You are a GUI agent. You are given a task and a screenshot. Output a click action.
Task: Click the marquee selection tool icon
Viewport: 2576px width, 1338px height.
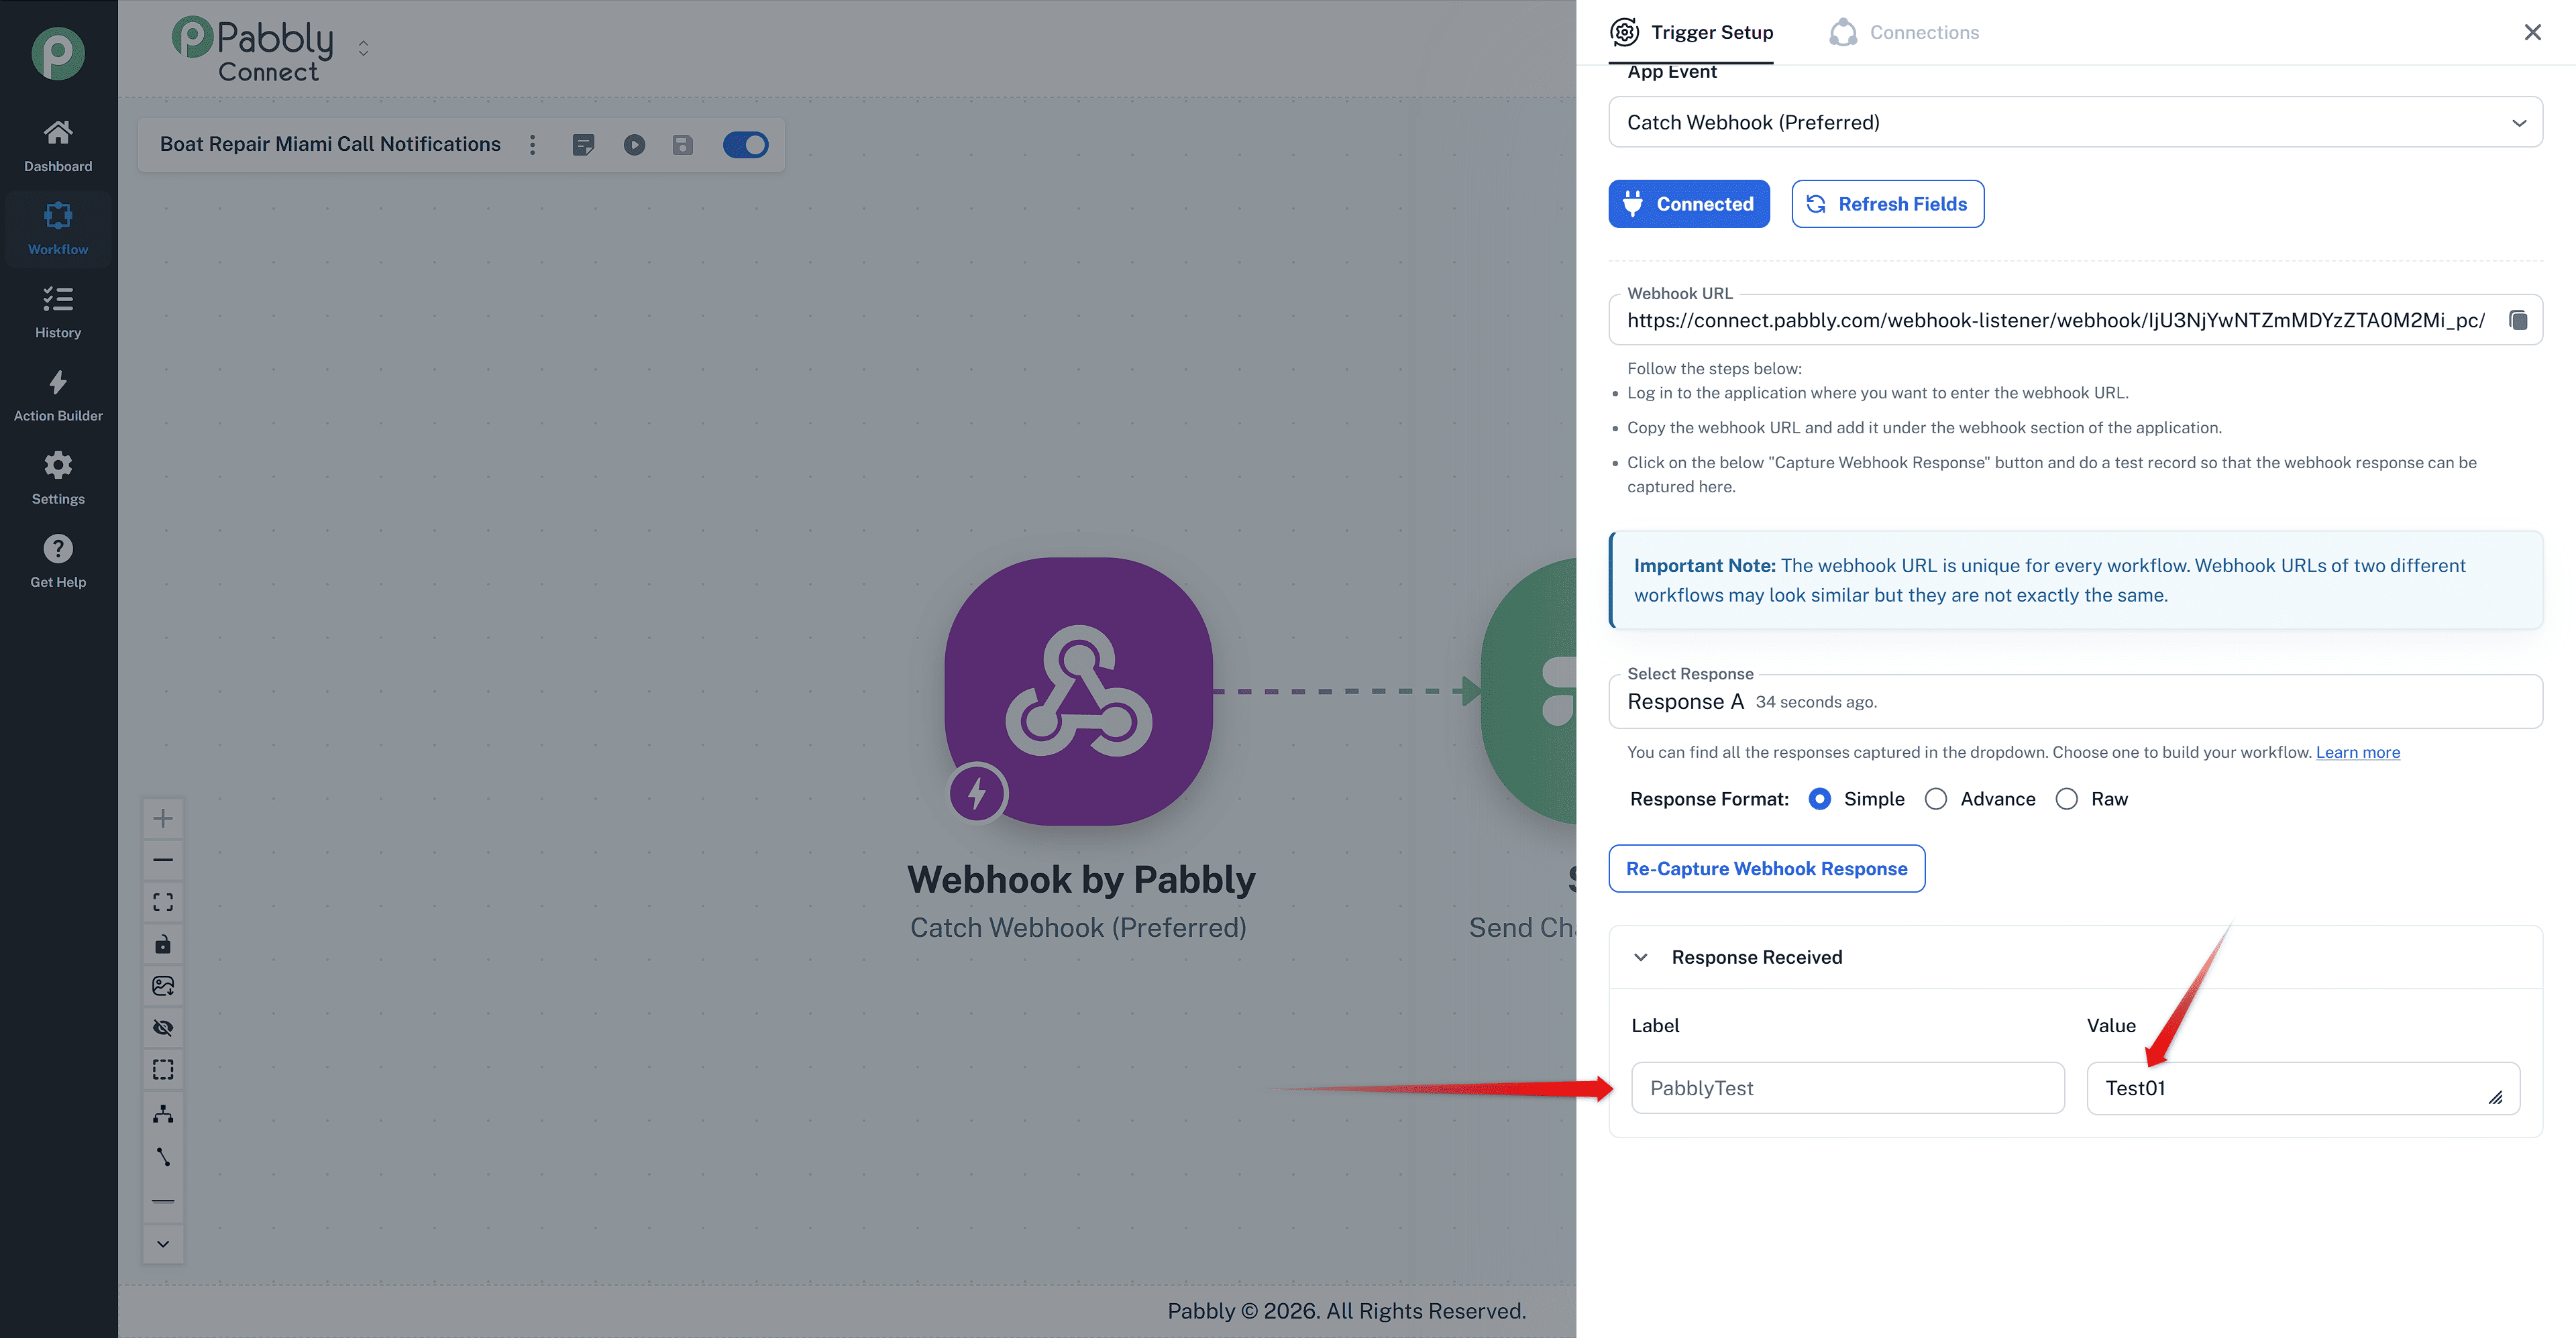(x=163, y=1070)
